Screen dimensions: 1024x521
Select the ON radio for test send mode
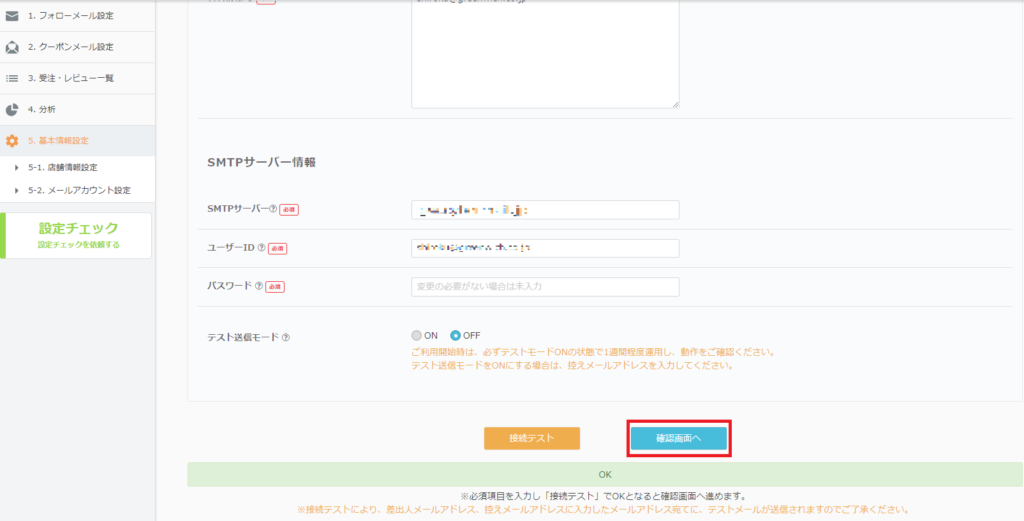click(x=417, y=335)
